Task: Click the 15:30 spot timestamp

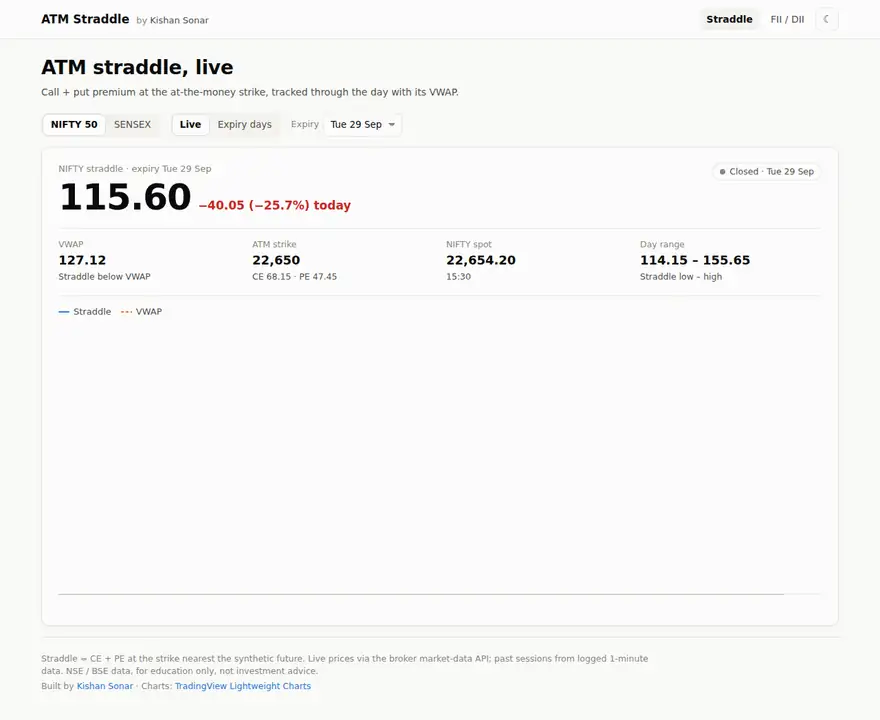Action: (x=459, y=277)
